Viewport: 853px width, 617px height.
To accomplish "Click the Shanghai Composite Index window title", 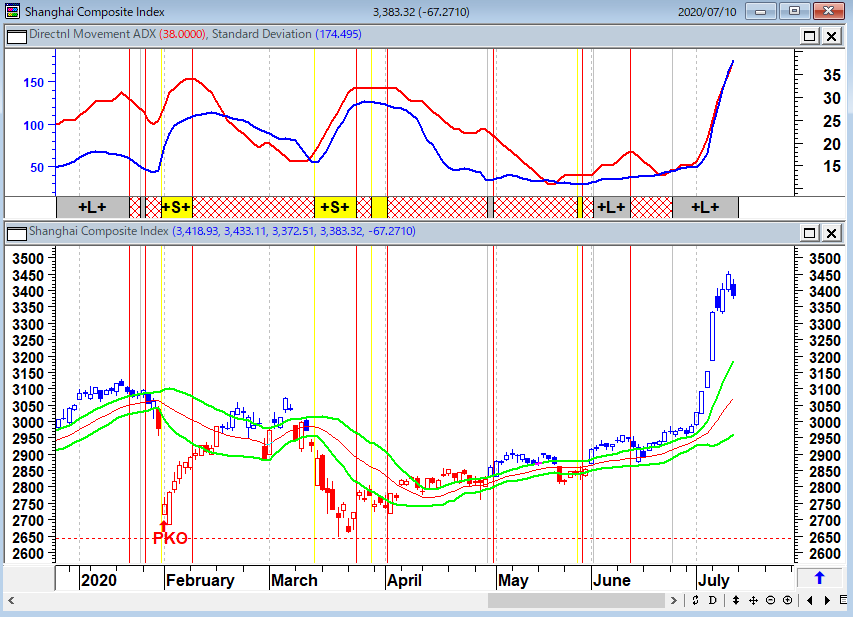I will coord(95,11).
